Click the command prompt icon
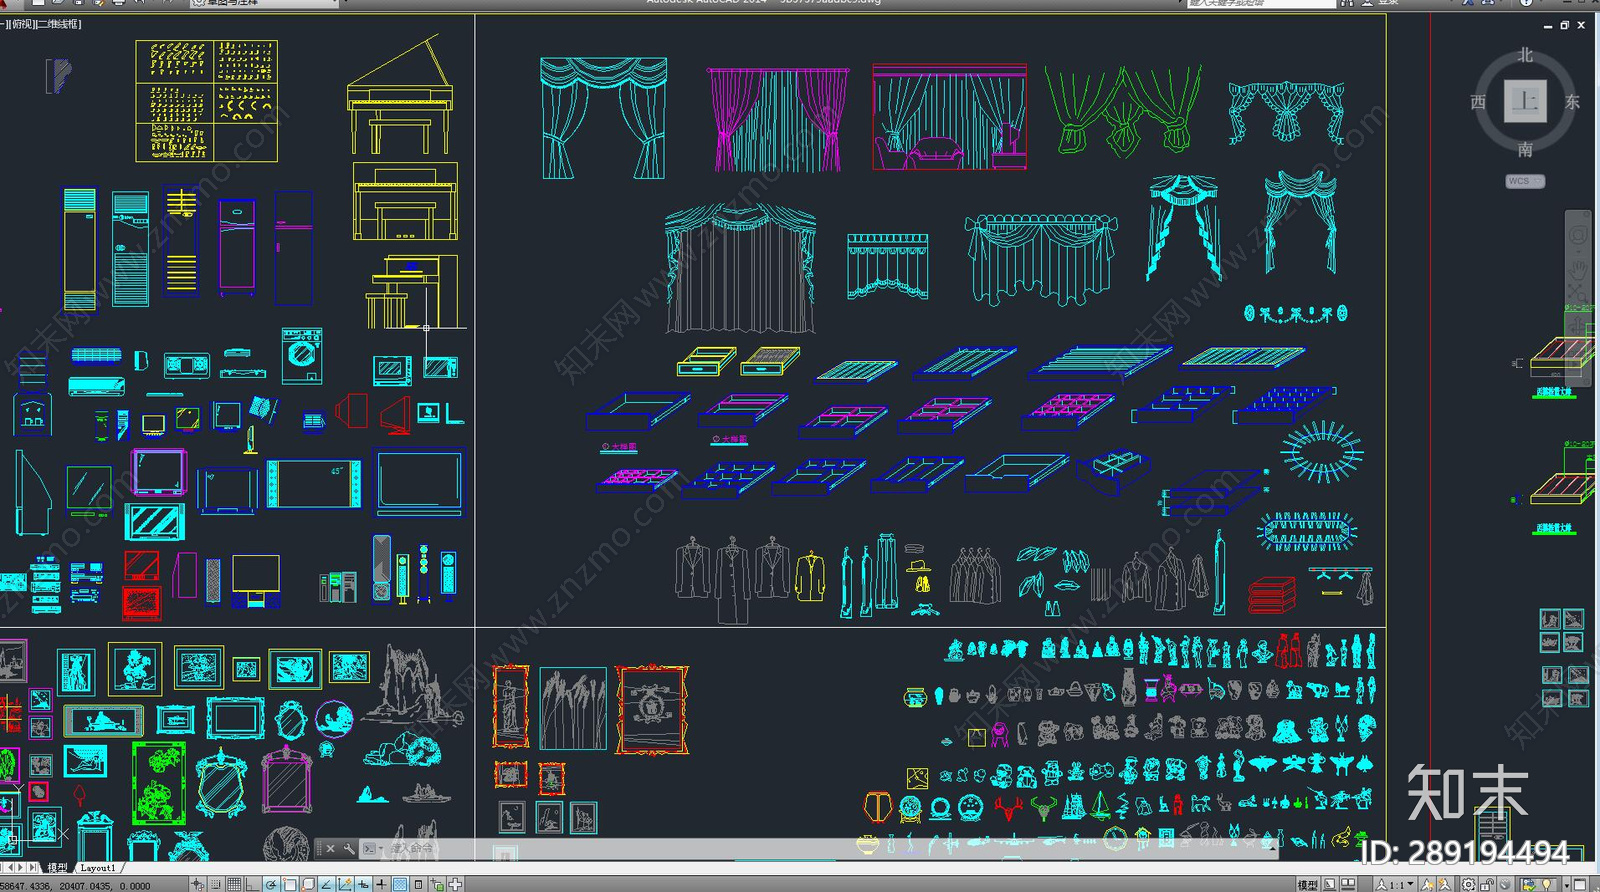This screenshot has width=1600, height=892. 369,848
